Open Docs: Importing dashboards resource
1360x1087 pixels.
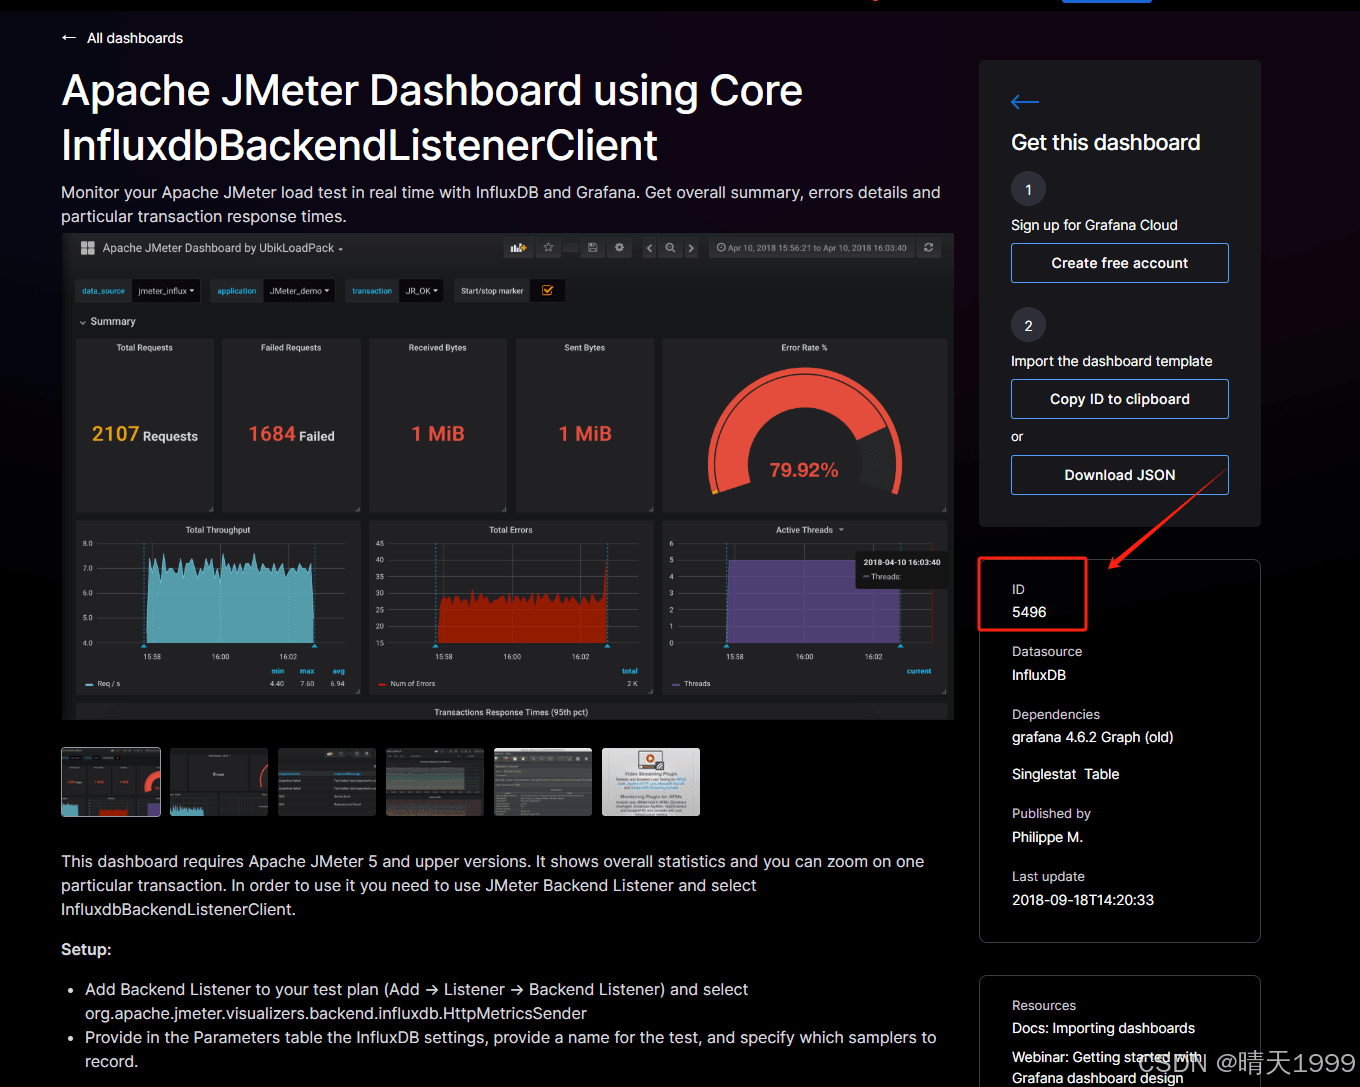(1104, 1028)
